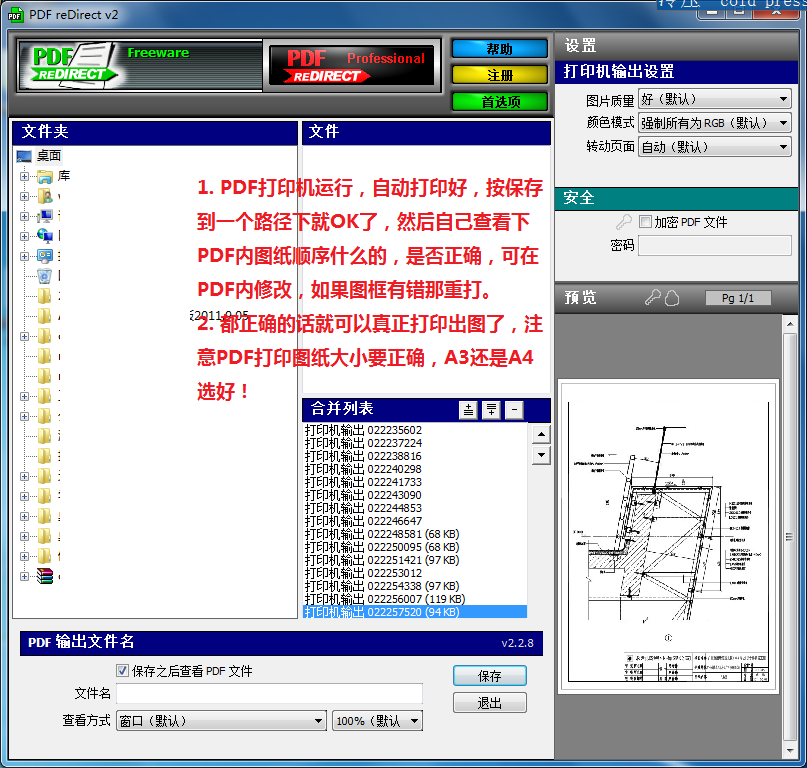807x768 pixels.
Task: Click the 退出 exit button
Action: 489,703
